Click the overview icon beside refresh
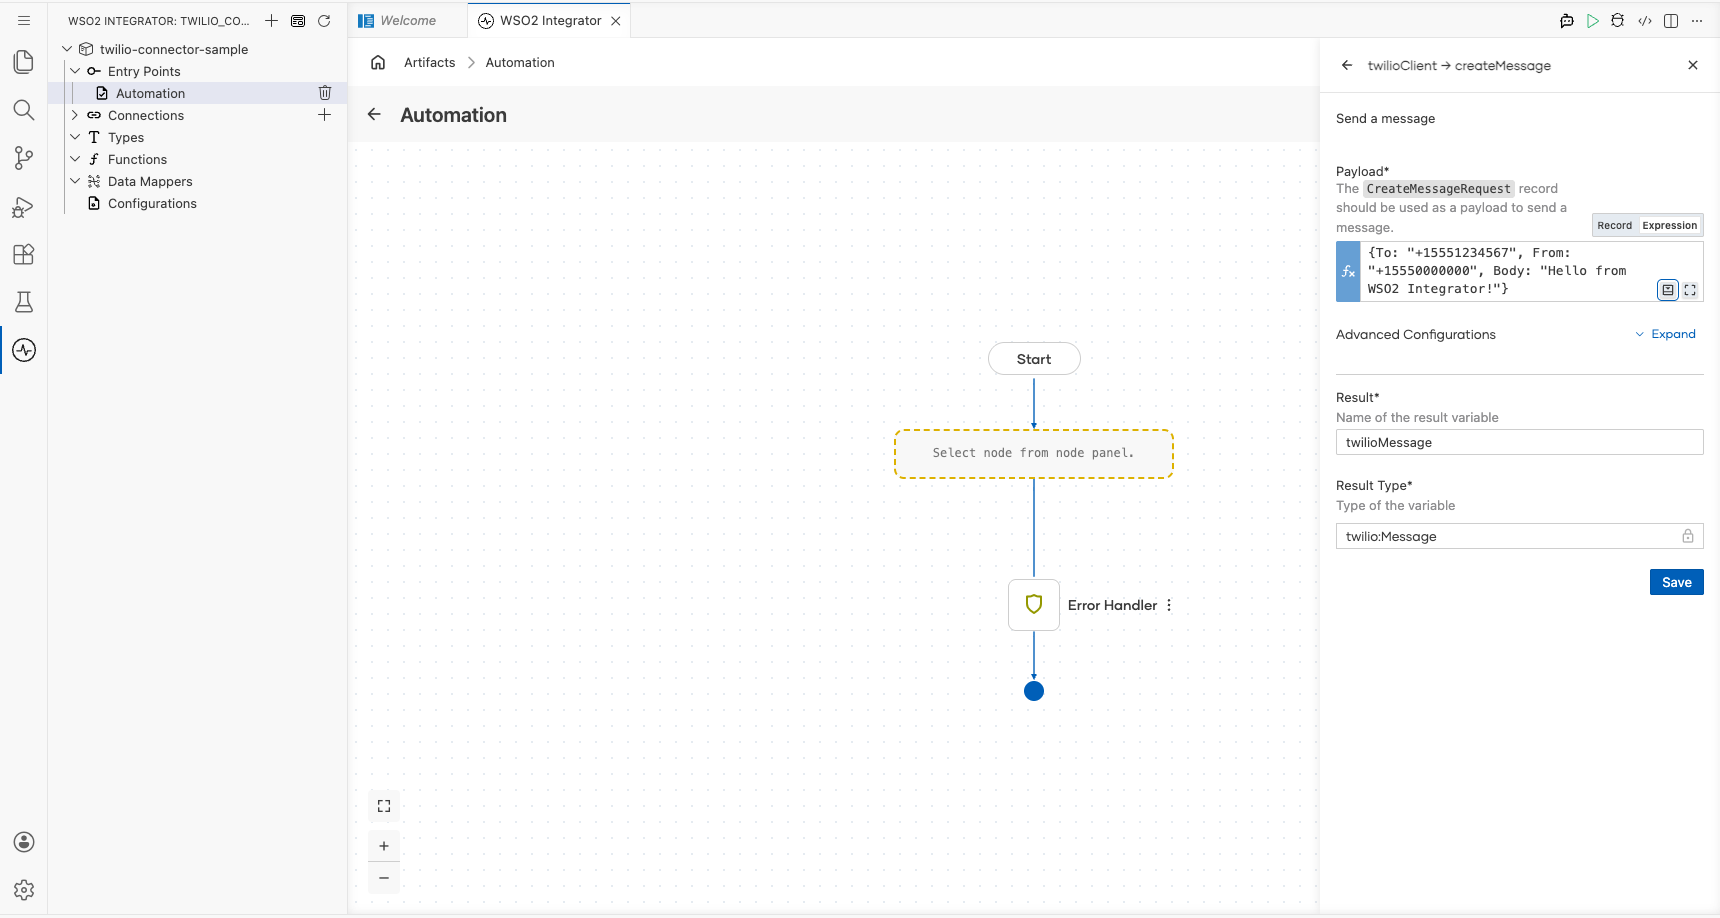The image size is (1720, 918). (298, 20)
